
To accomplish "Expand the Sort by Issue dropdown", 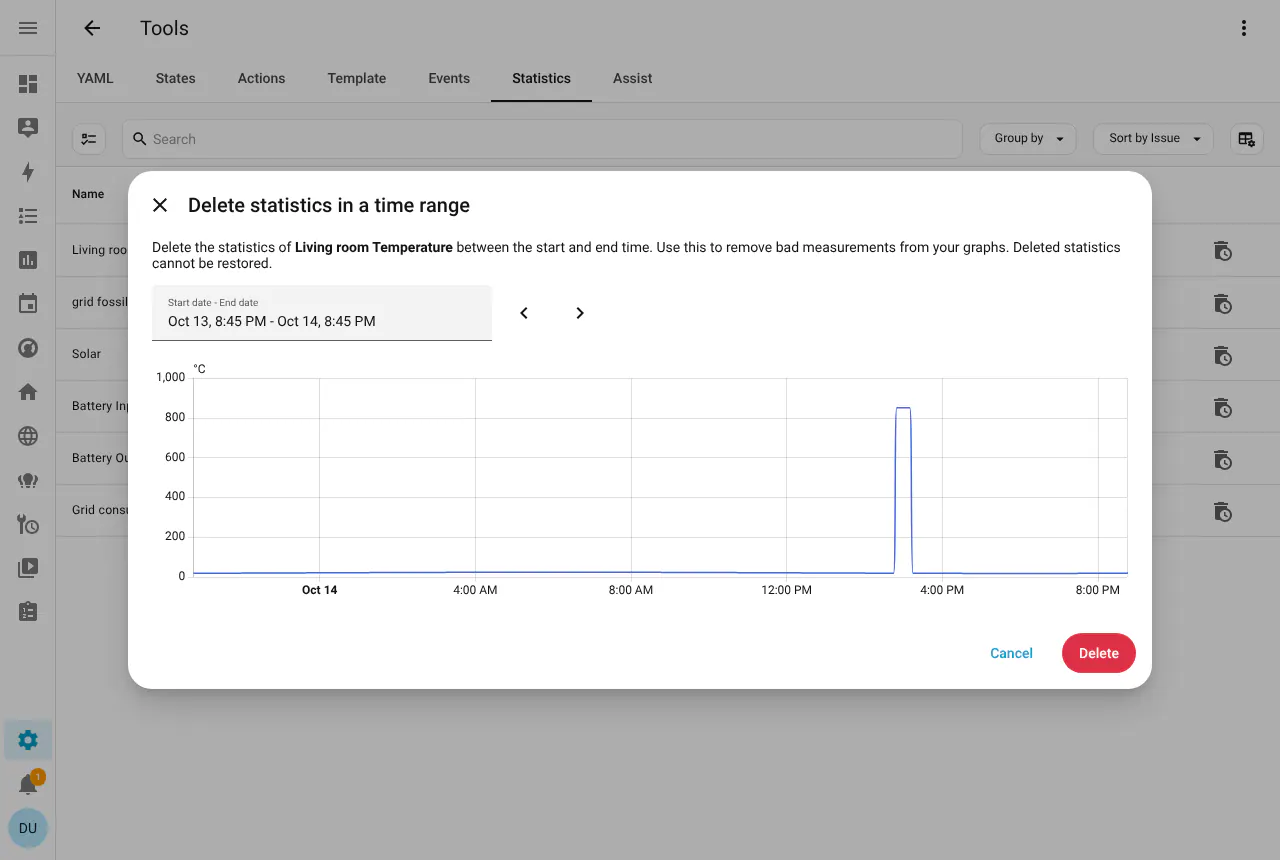I will pyautogui.click(x=1154, y=139).
